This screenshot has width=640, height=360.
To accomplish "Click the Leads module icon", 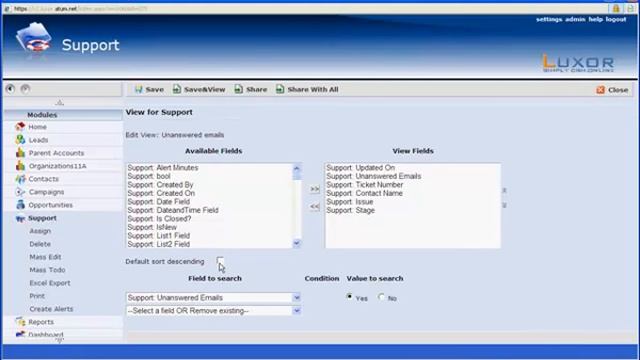I will pyautogui.click(x=20, y=140).
